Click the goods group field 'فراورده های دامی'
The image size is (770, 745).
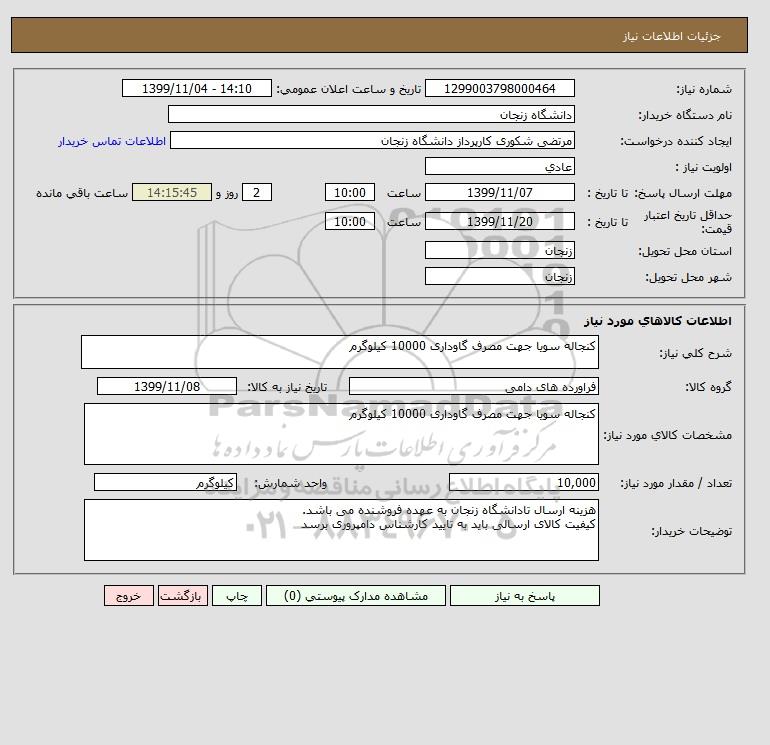473,386
